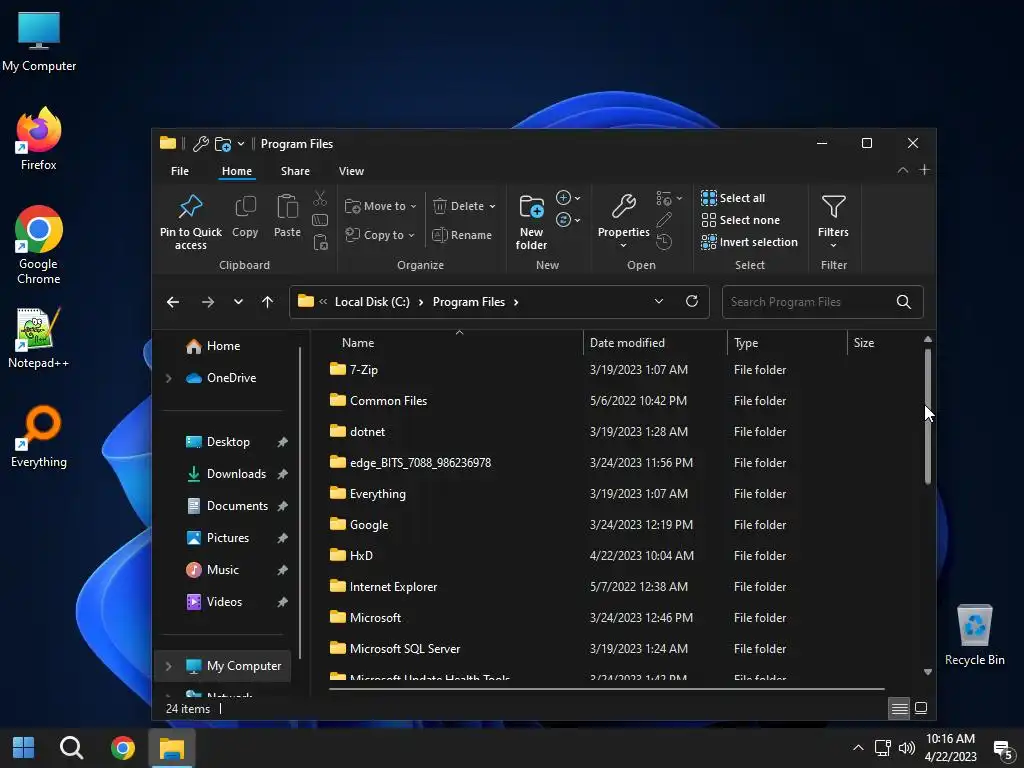Switch to large icons view in status bar
The image size is (1024, 768).
tap(921, 709)
